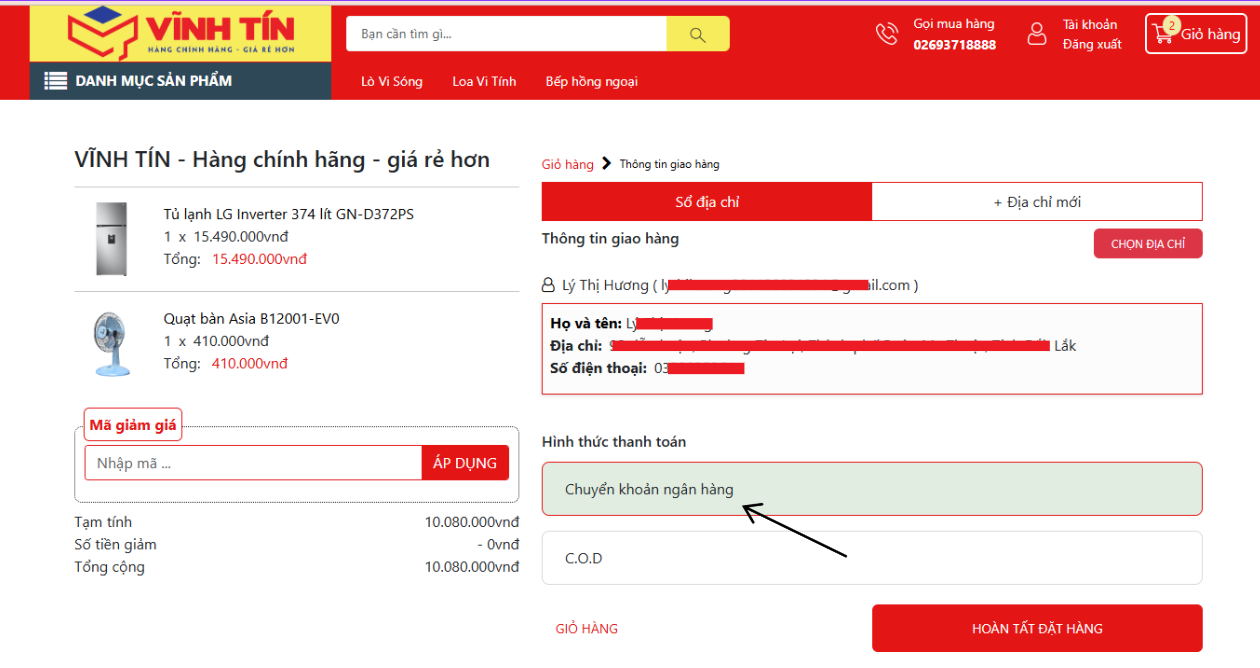Click the Tổng cộng total amount
1260x668 pixels.
pyautogui.click(x=472, y=567)
